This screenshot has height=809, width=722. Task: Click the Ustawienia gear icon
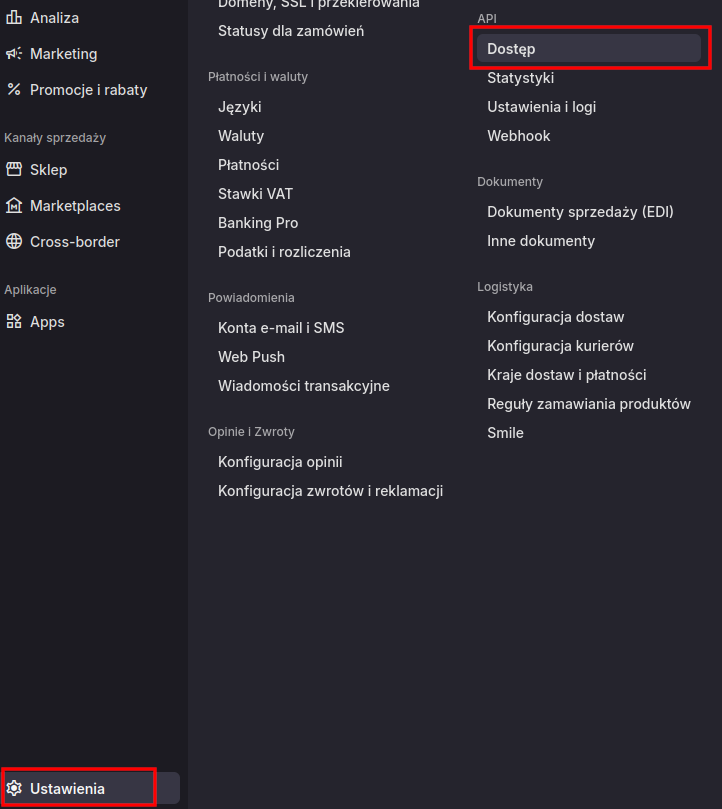[14, 789]
